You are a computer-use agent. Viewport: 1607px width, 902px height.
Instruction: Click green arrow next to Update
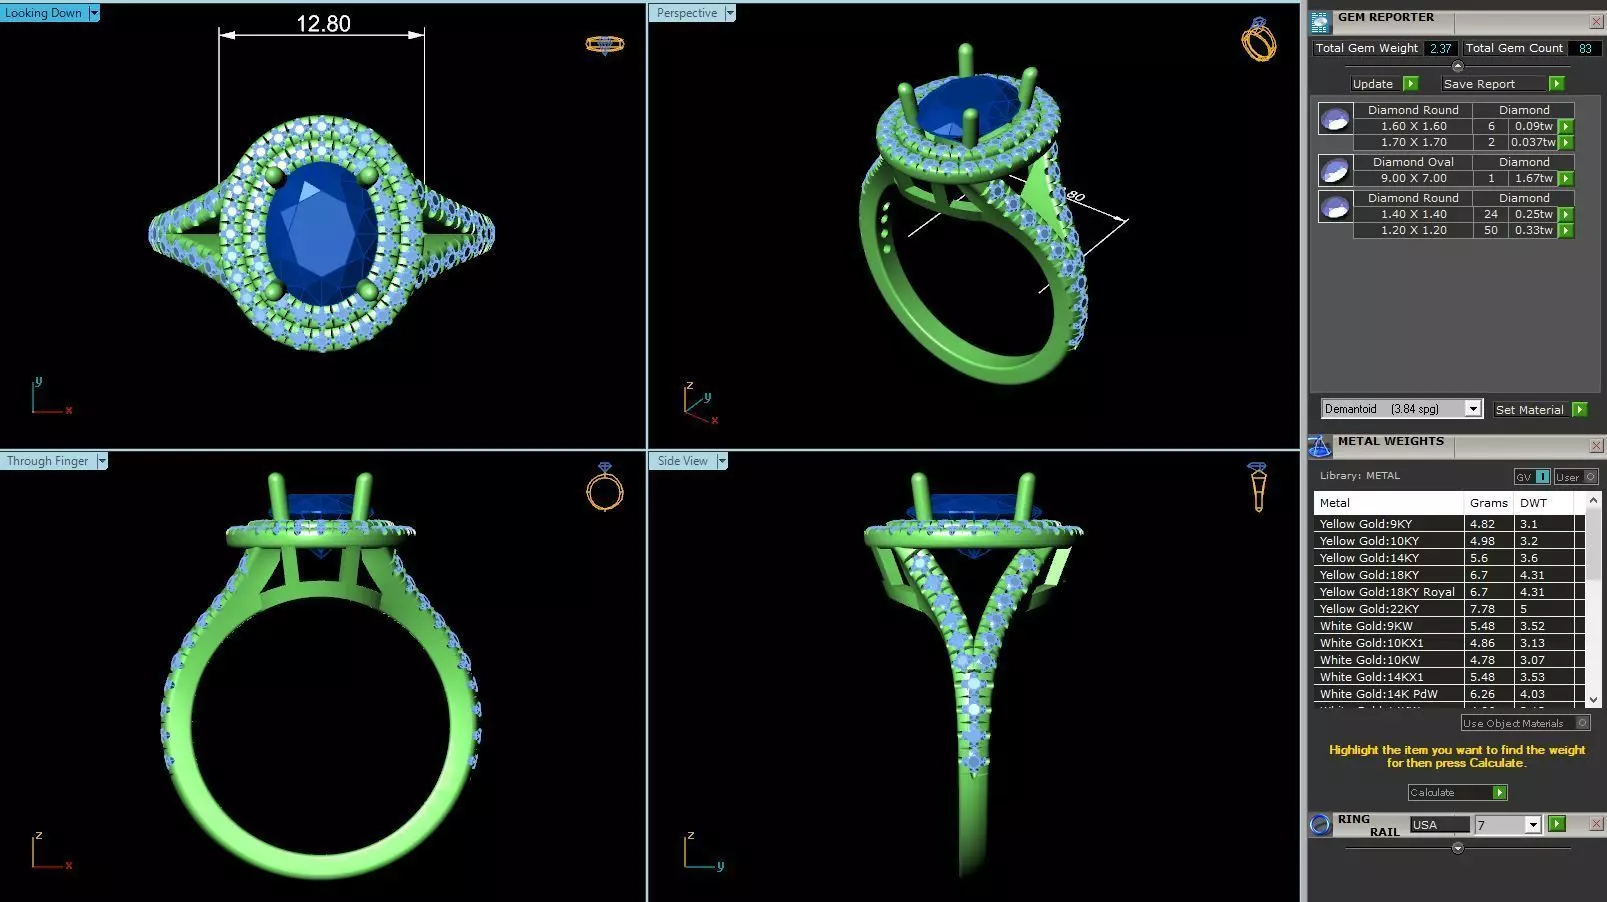(x=1410, y=84)
